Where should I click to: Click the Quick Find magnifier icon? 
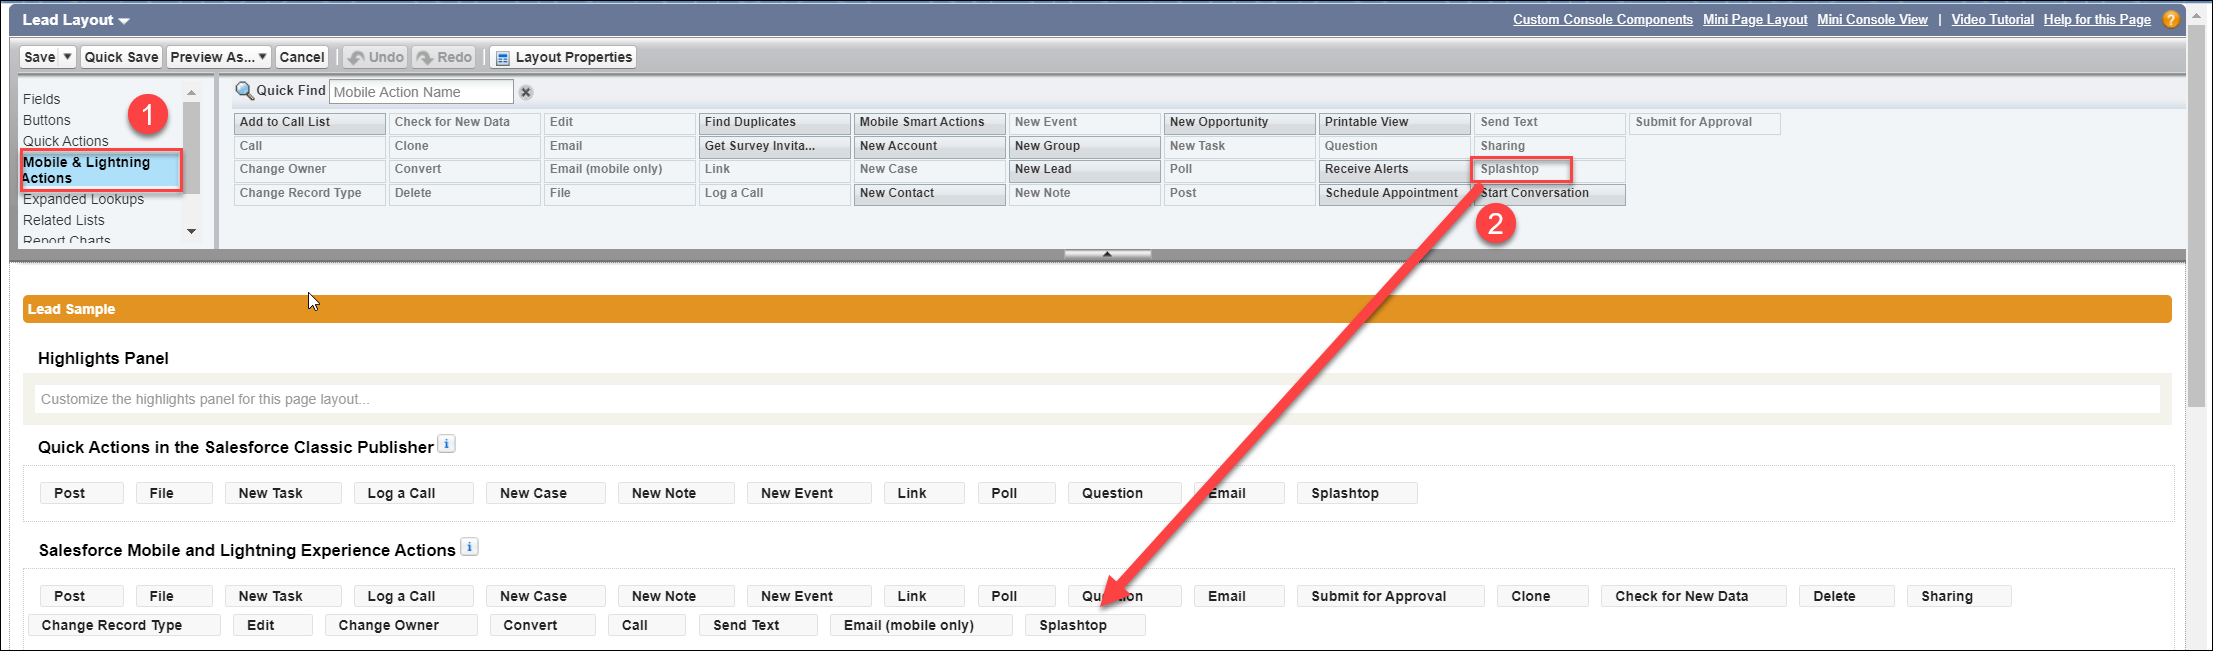click(x=244, y=91)
